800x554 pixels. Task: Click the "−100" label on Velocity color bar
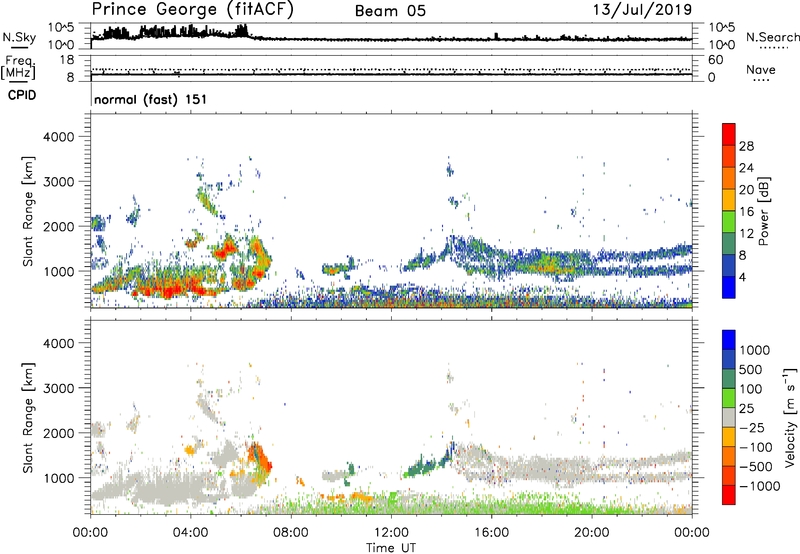pyautogui.click(x=756, y=447)
